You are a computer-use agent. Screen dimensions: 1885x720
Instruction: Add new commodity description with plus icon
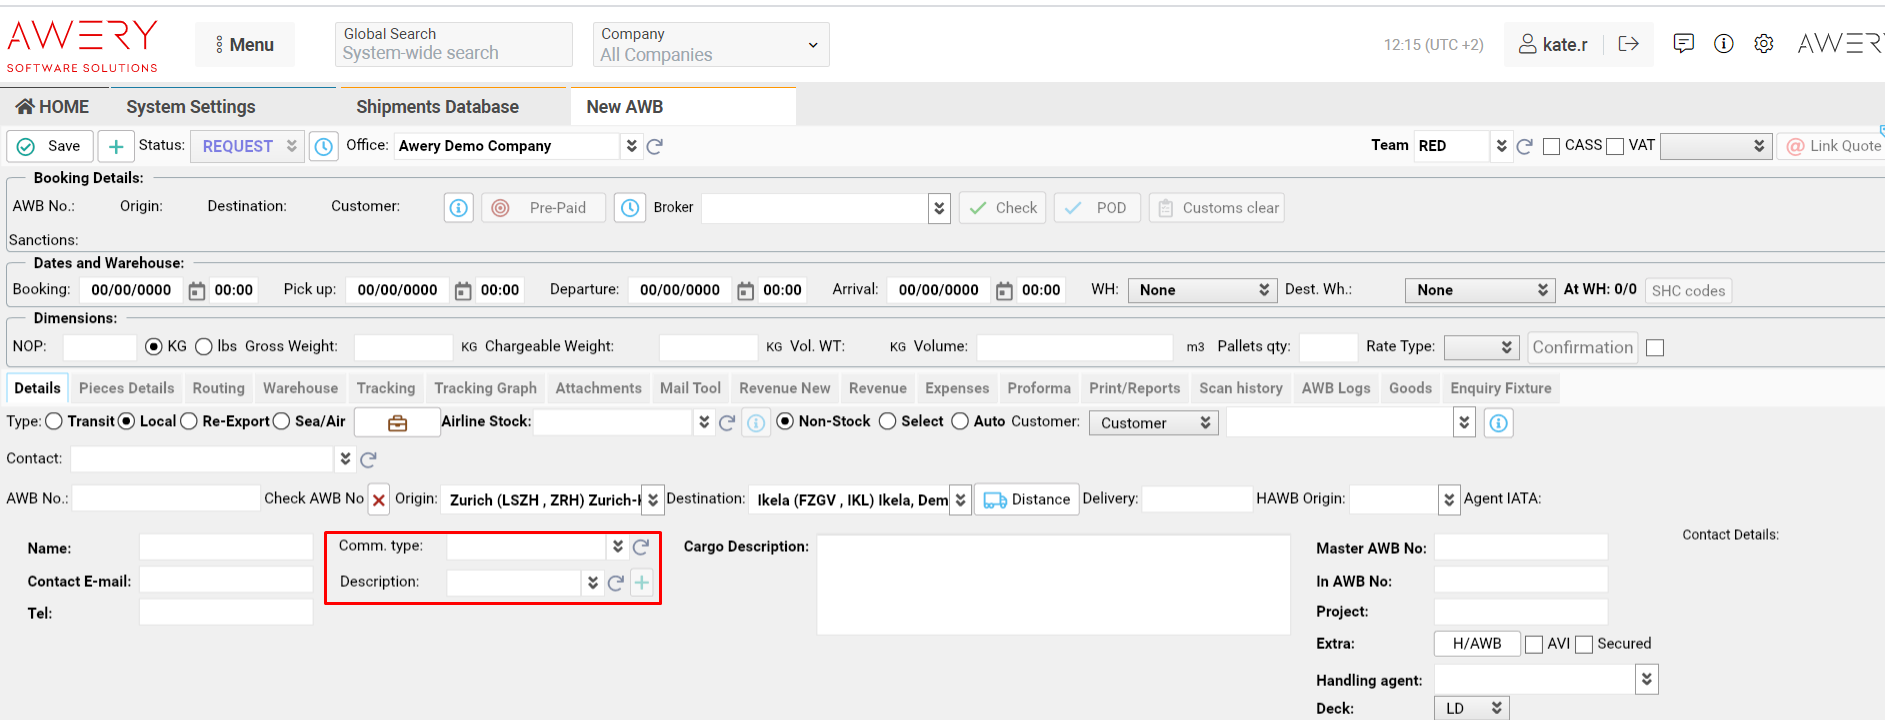click(x=642, y=583)
